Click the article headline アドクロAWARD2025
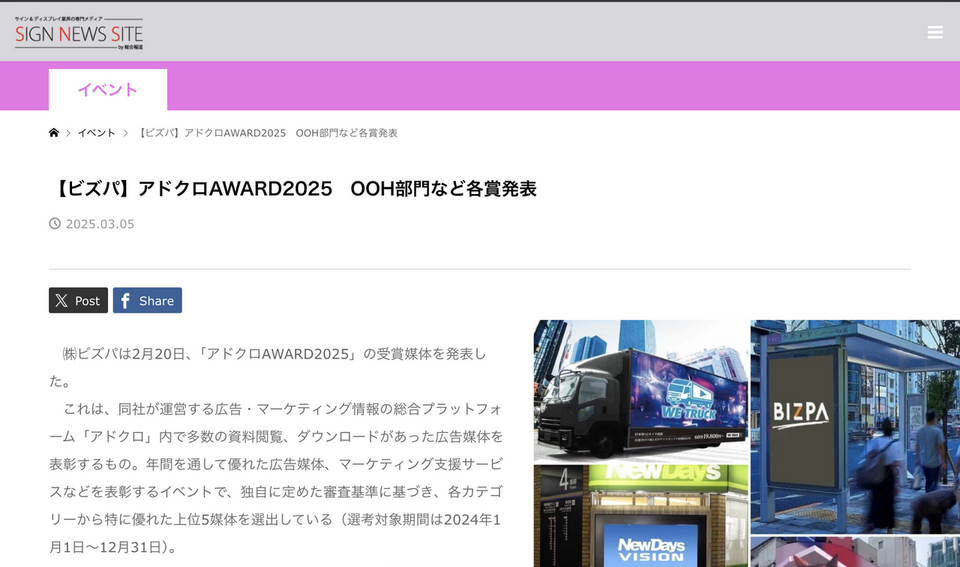960x567 pixels. pyautogui.click(x=293, y=189)
